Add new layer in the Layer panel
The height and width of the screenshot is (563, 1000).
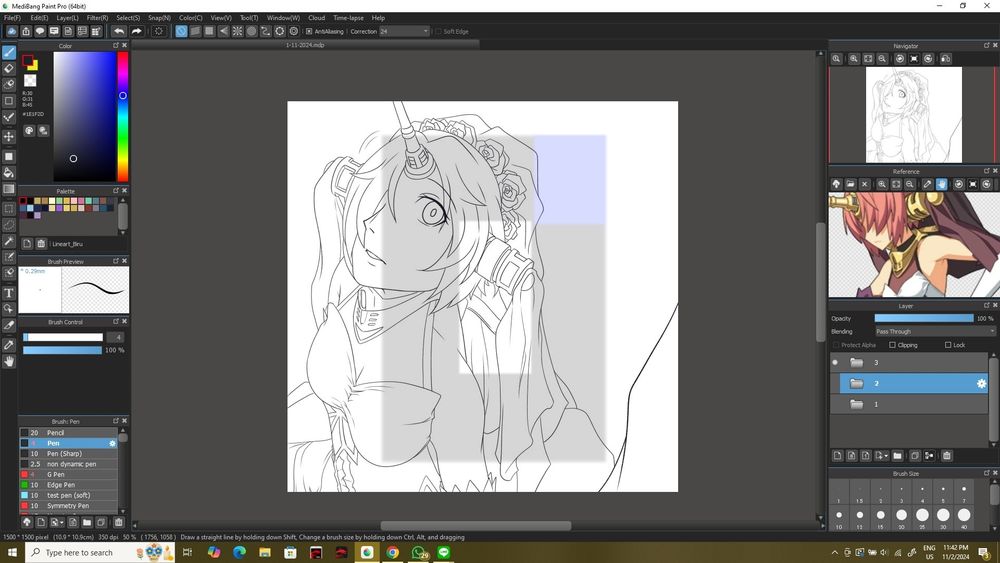point(837,456)
